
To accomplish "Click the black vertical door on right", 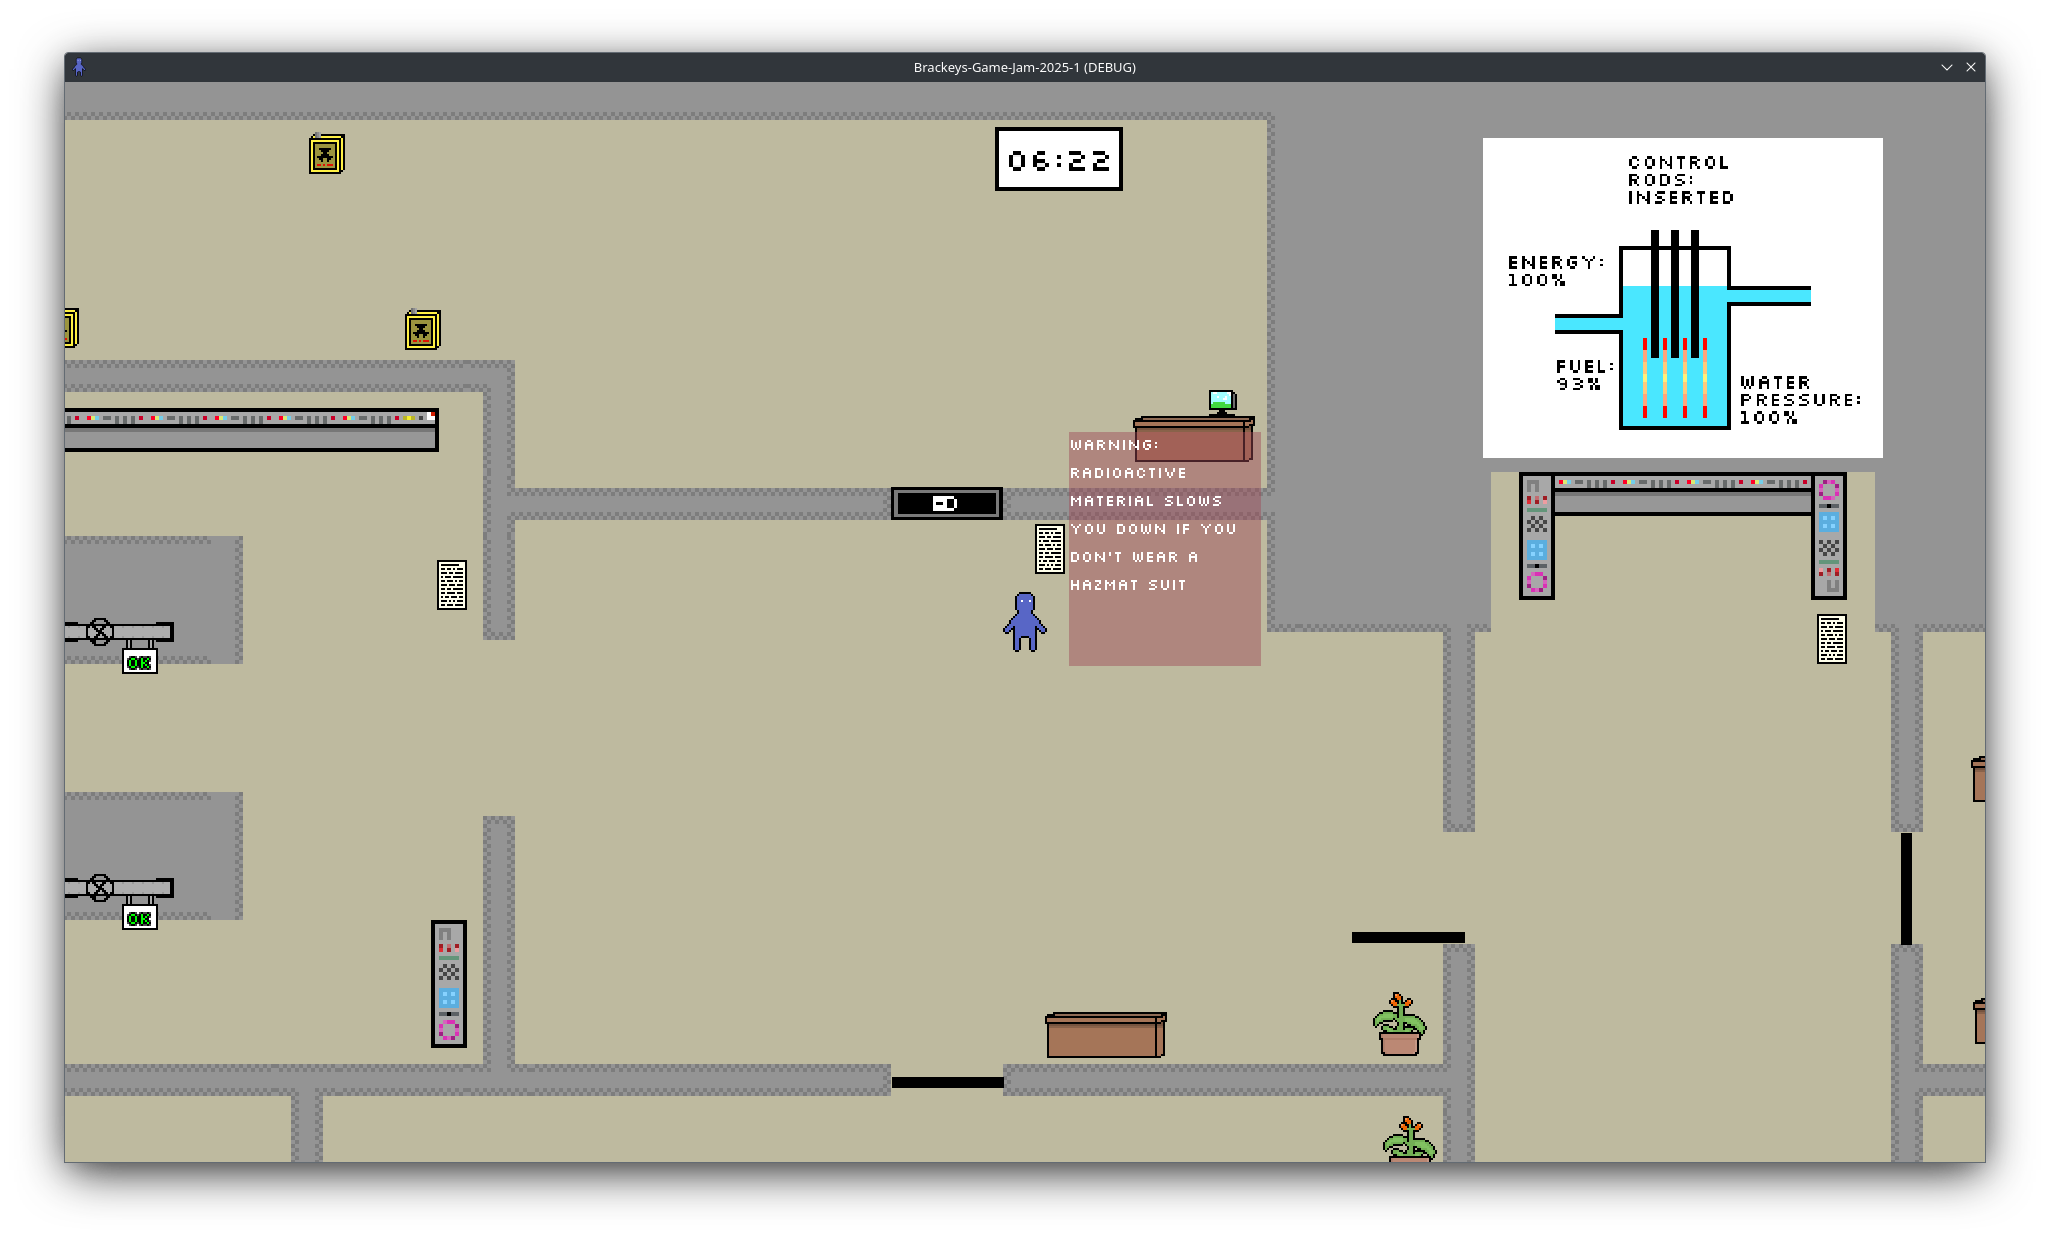I will coord(1906,889).
